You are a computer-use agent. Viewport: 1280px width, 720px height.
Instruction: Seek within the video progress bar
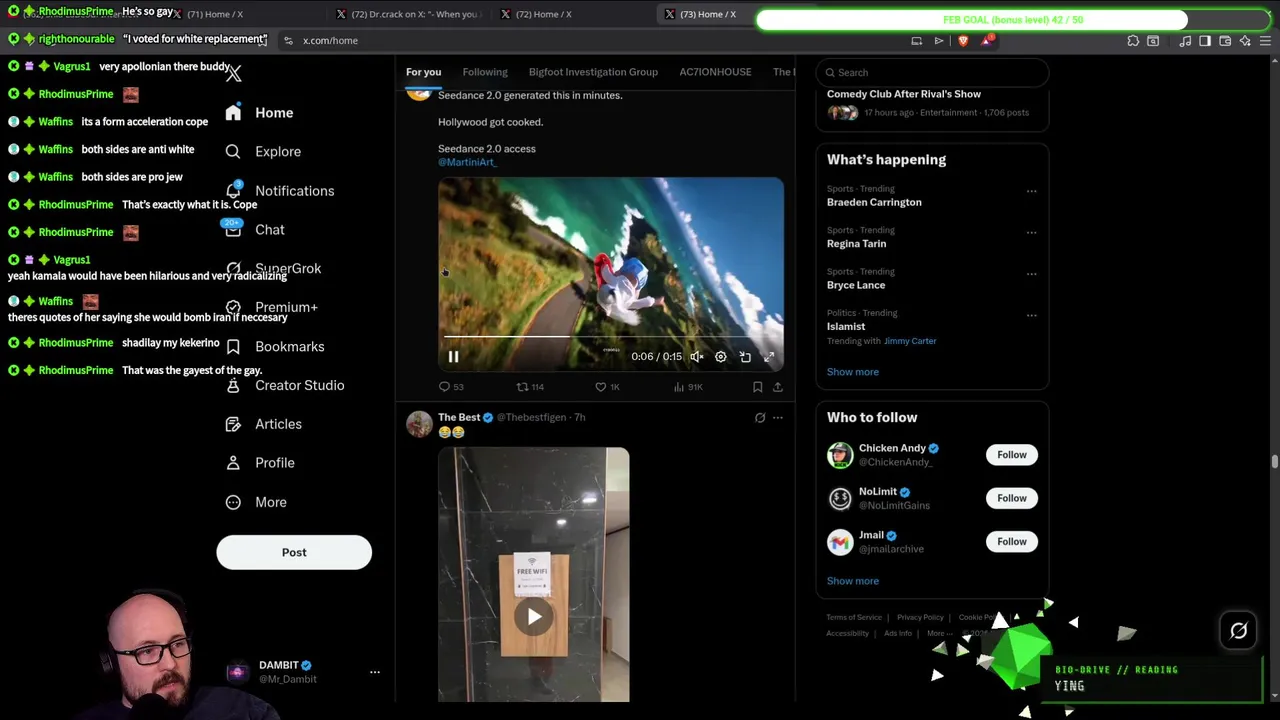pyautogui.click(x=610, y=338)
